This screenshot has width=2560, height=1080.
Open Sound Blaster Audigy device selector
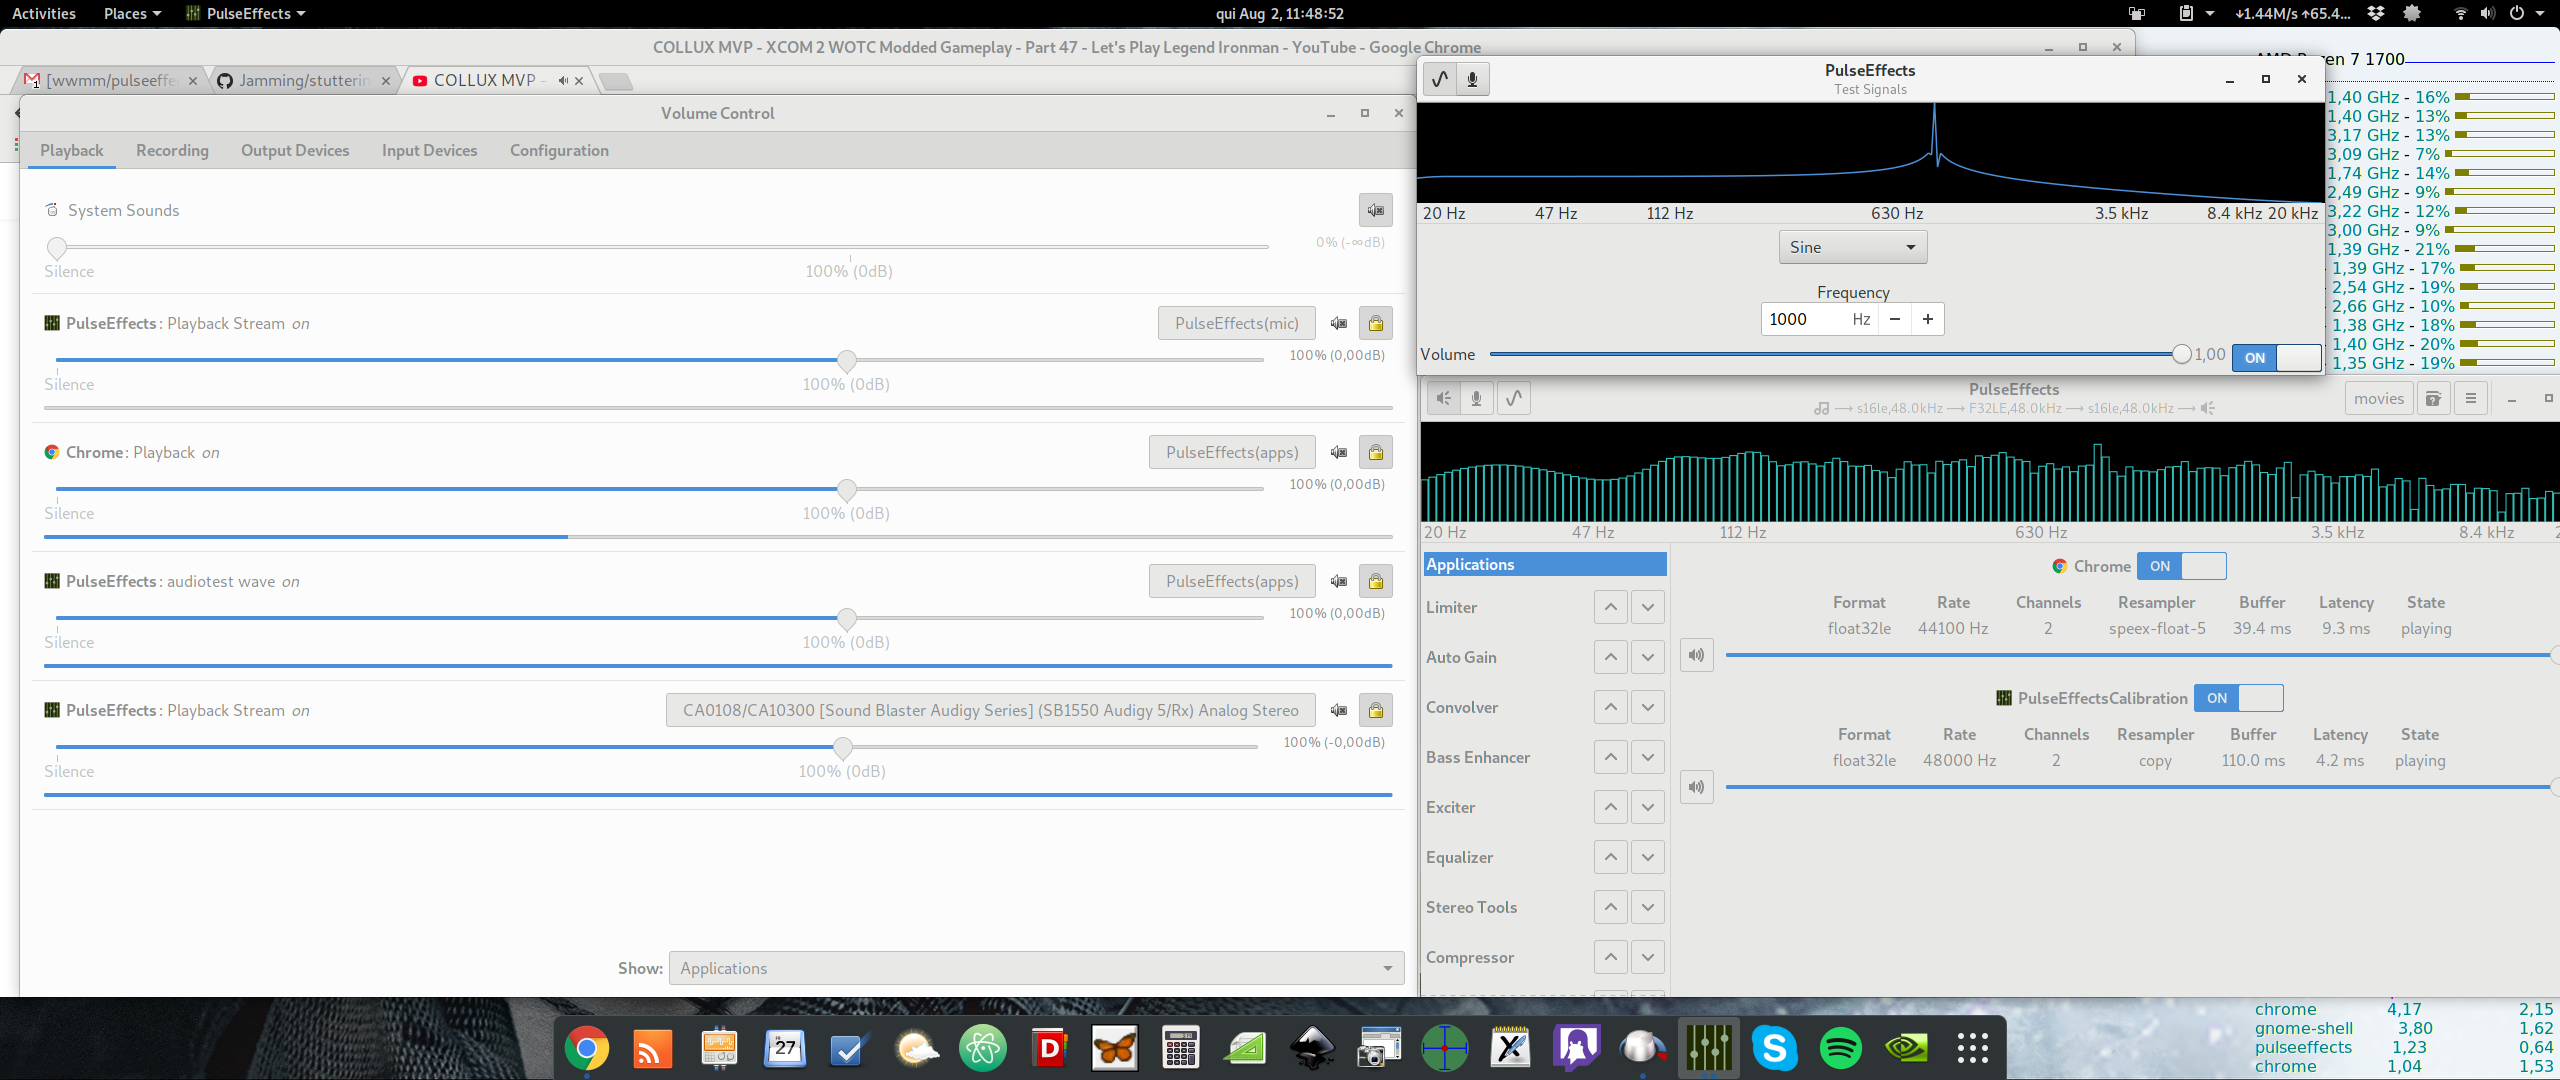tap(990, 710)
